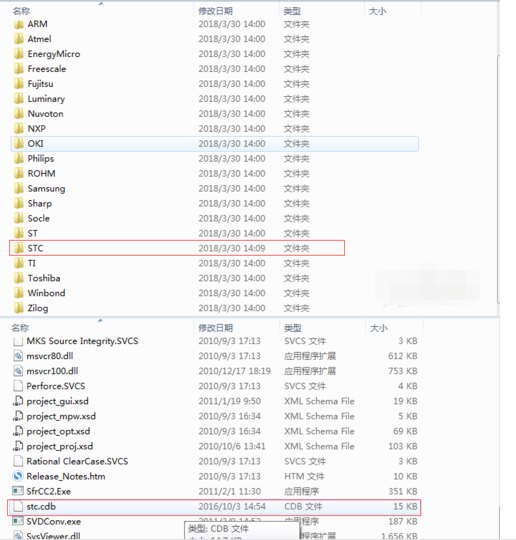Select the OKI folder row
This screenshot has height=540, width=516.
click(215, 144)
